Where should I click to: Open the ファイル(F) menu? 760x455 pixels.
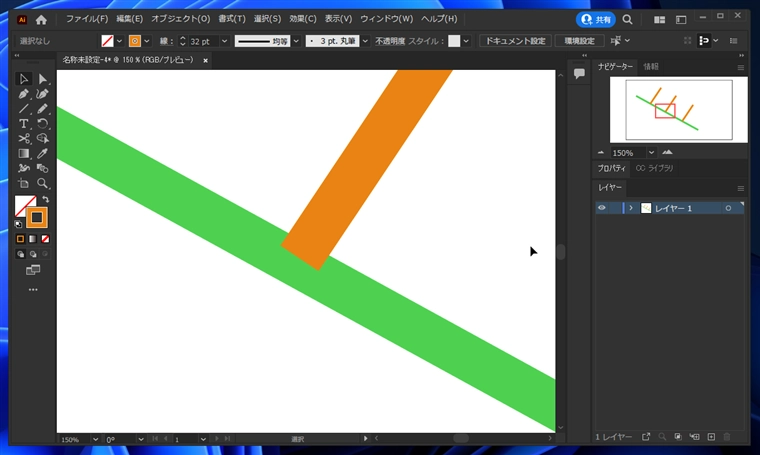[x=87, y=19]
